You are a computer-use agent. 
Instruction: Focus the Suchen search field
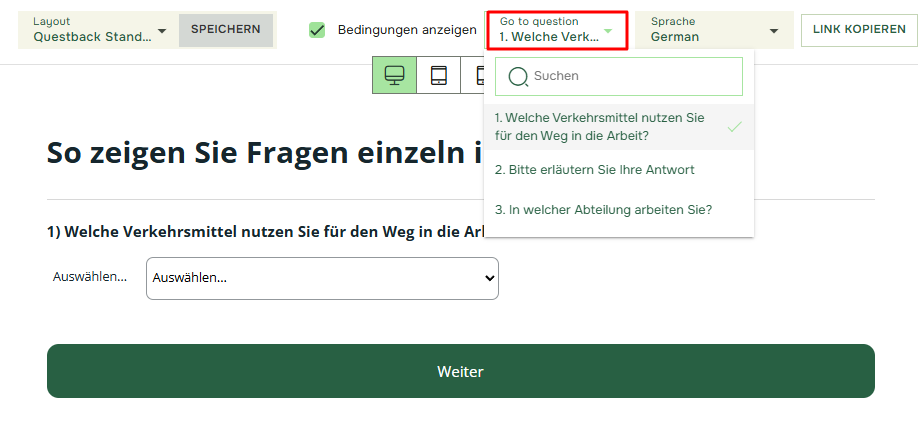pyautogui.click(x=630, y=76)
